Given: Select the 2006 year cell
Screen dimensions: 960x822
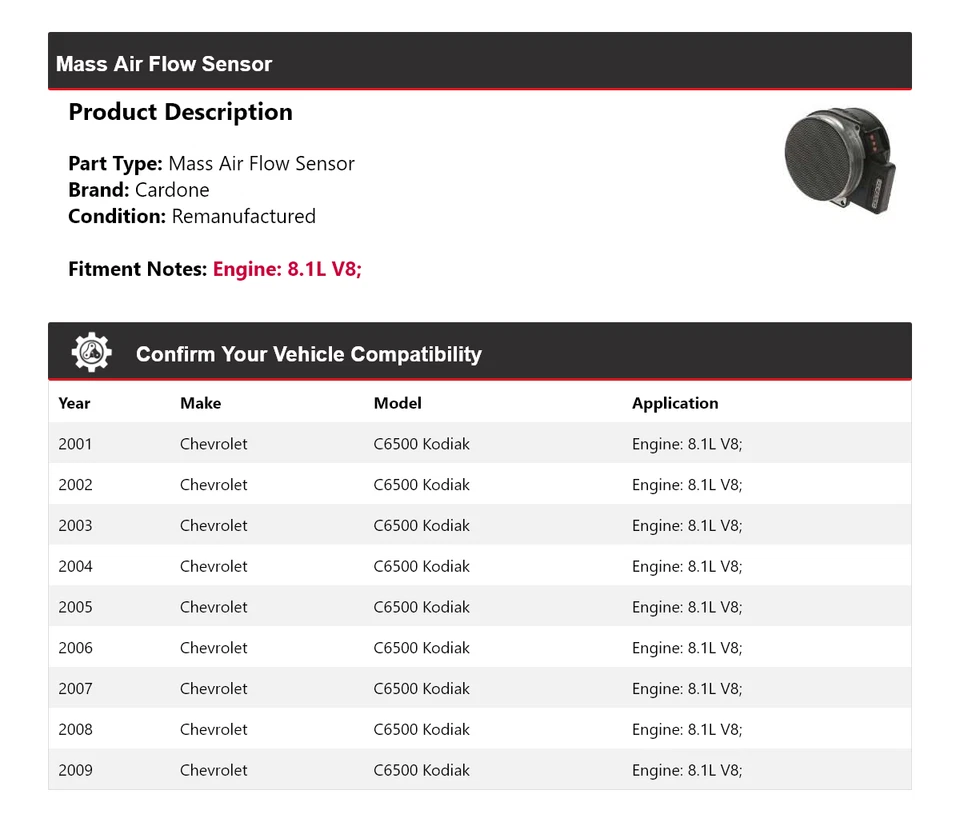Looking at the screenshot, I should [x=75, y=648].
